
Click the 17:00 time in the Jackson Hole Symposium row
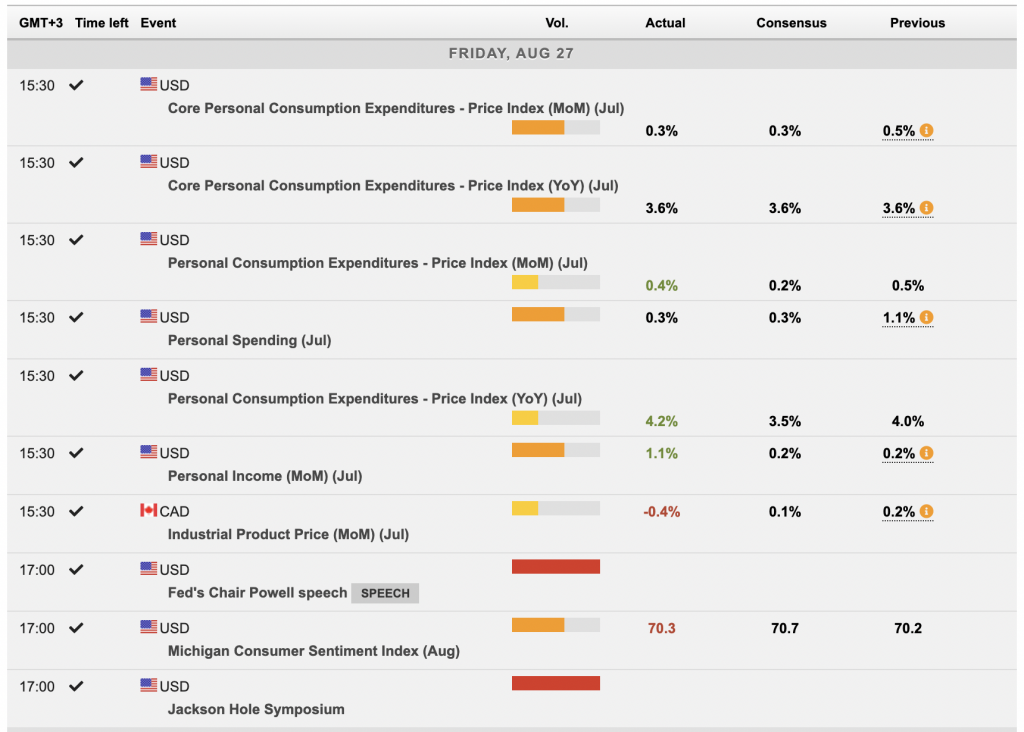(x=37, y=686)
